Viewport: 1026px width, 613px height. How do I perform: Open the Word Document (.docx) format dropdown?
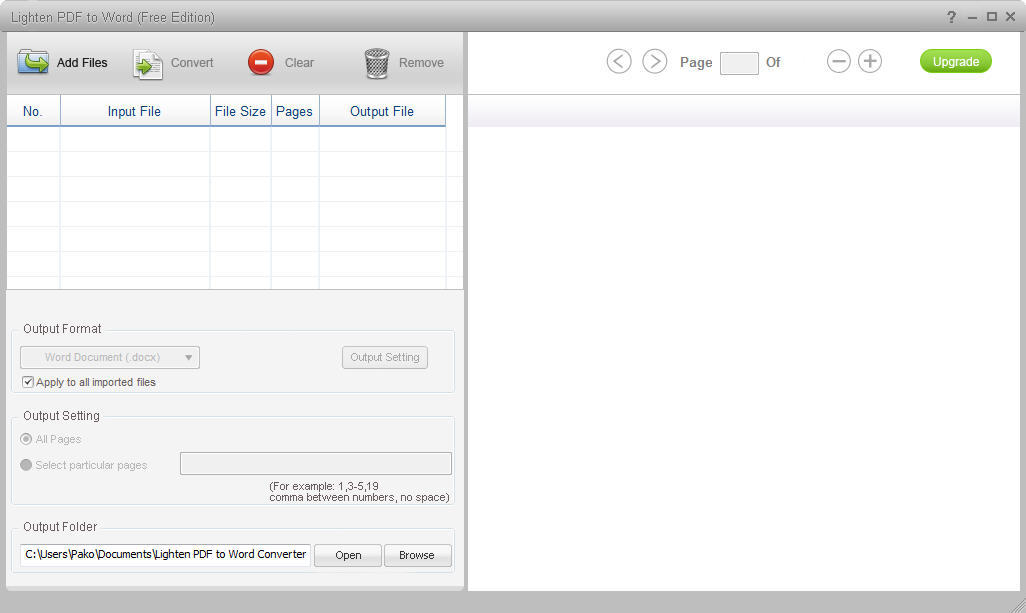pos(110,357)
